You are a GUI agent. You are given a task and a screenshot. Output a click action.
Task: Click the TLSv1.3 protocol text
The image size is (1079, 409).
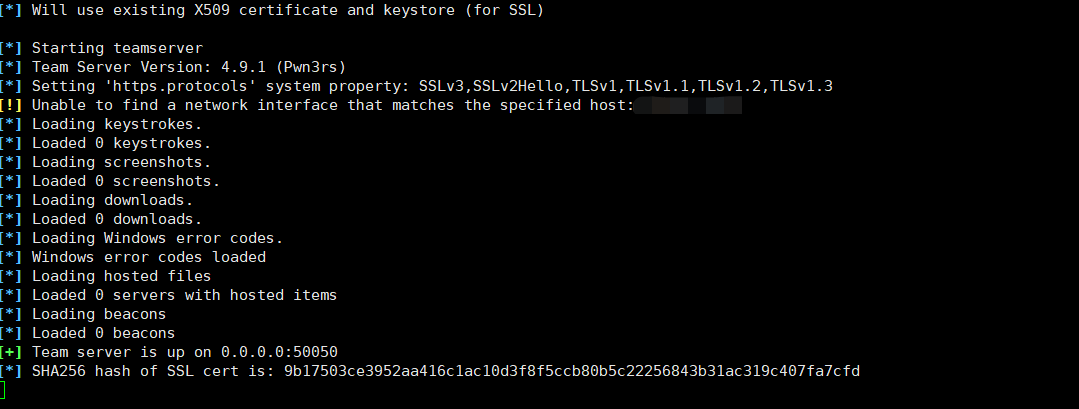coord(802,86)
